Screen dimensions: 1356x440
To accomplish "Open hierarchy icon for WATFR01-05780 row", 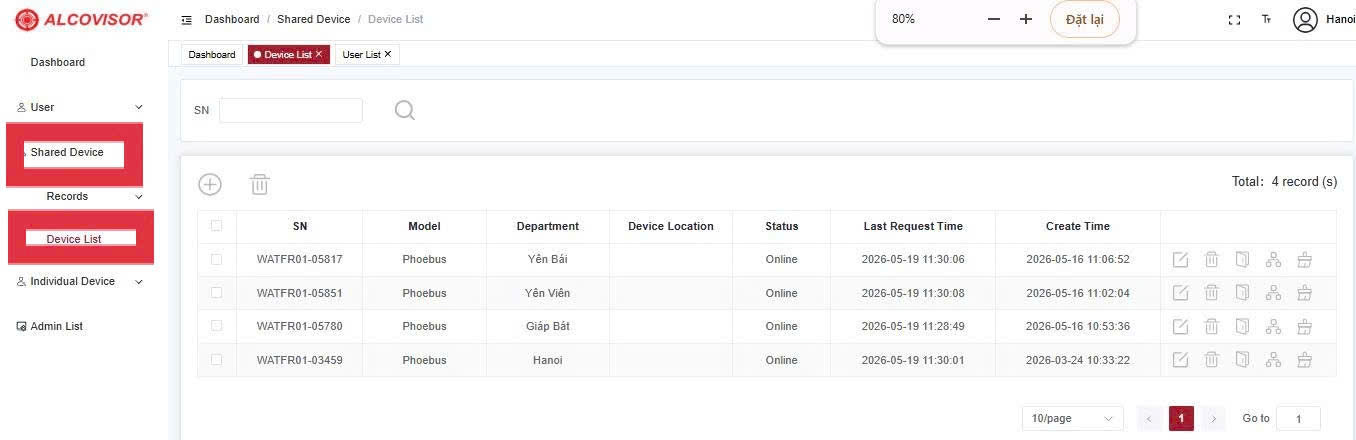I will click(1273, 326).
